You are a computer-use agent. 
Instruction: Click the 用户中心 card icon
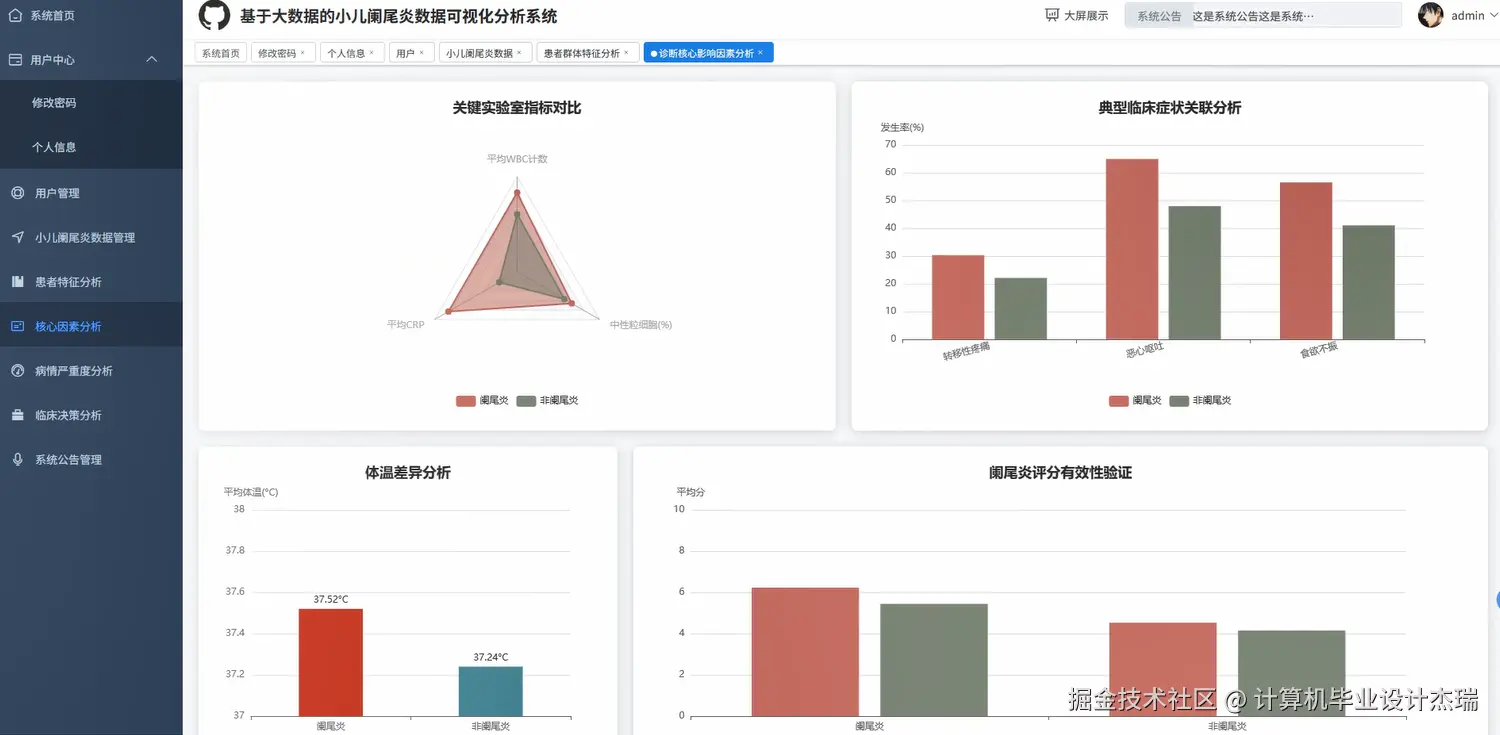click(x=15, y=59)
